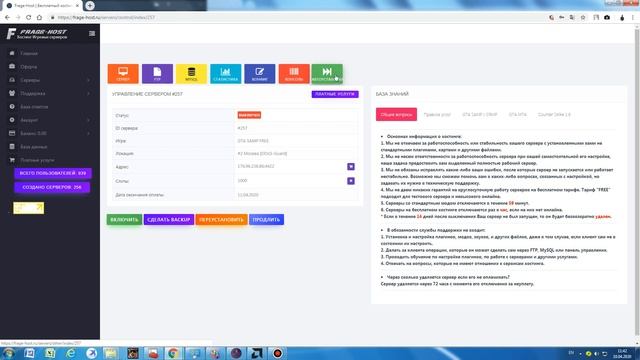Click the browser back arrow
Image resolution: width=640 pixels, height=360 pixels.
7,18
